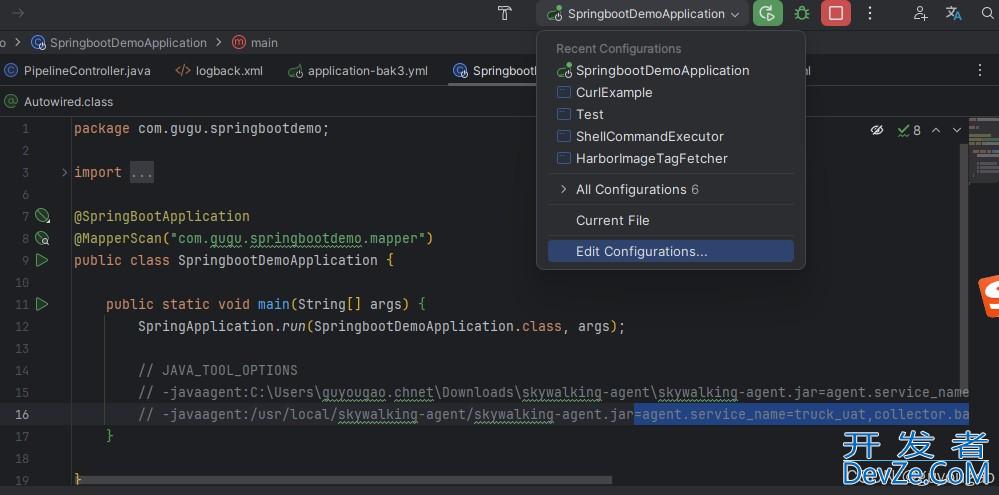Click the translate icon in the toolbar
This screenshot has width=999, height=495.
coord(954,13)
